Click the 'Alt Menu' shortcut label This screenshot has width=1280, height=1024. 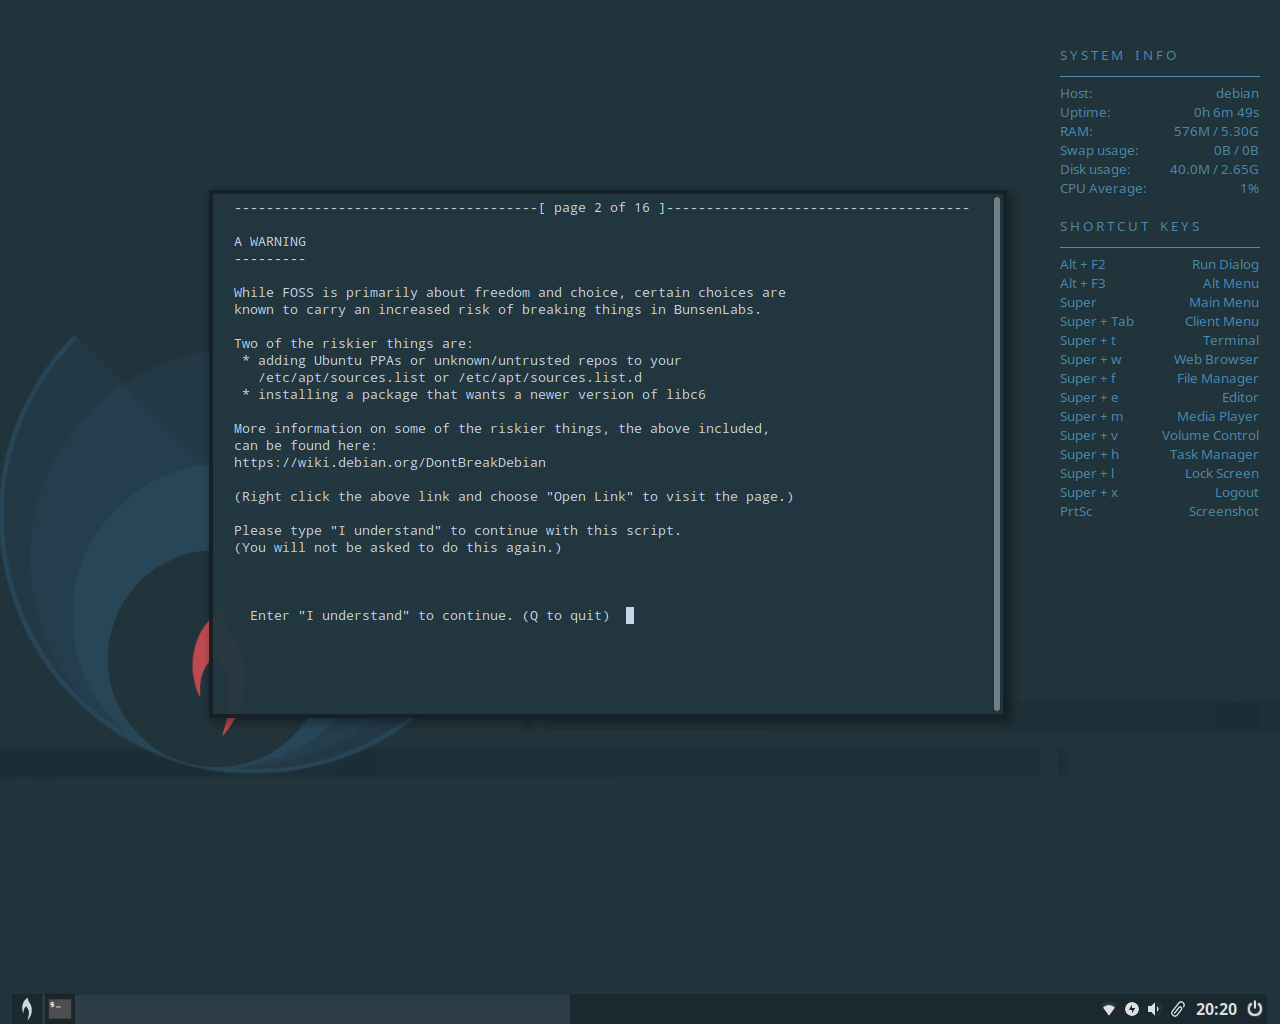1230,283
